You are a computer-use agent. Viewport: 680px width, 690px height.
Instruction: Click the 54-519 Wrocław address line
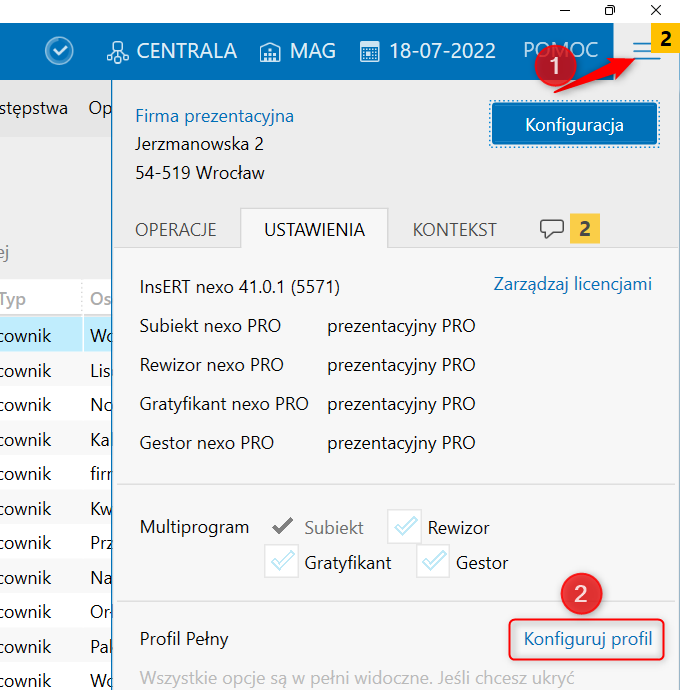click(x=200, y=172)
